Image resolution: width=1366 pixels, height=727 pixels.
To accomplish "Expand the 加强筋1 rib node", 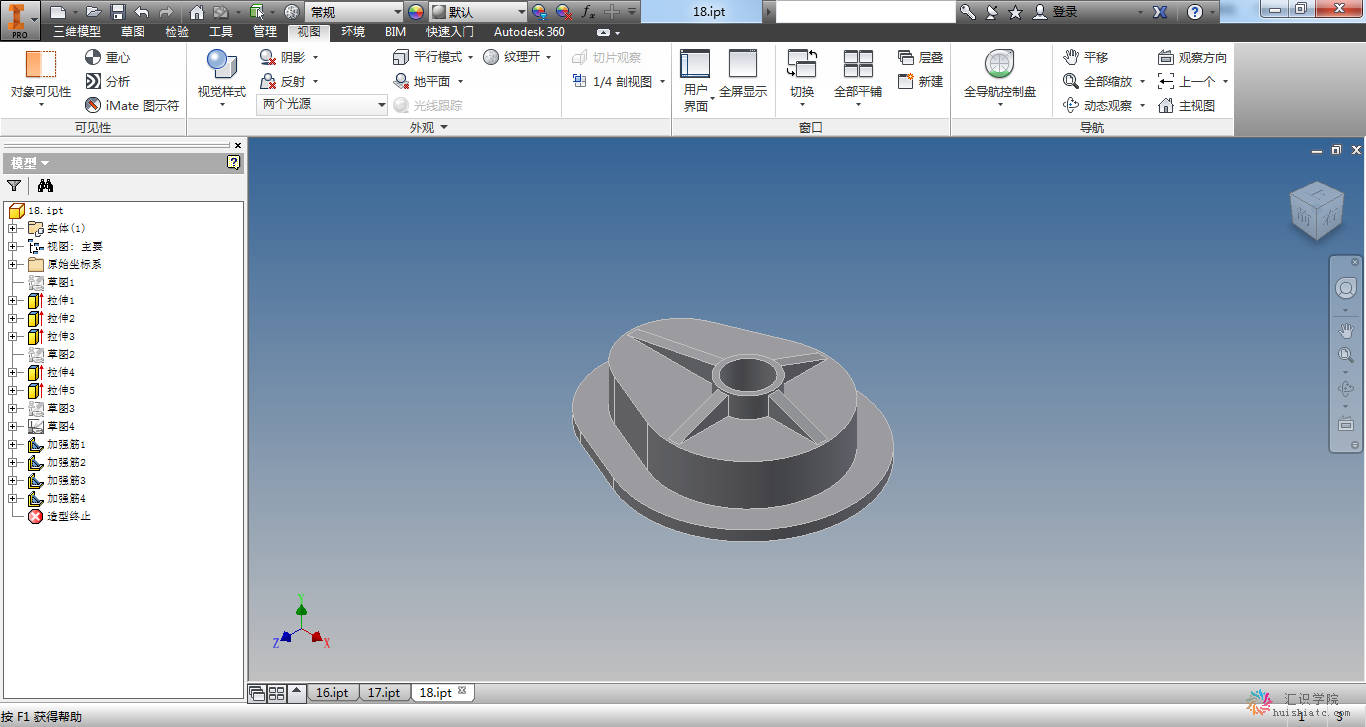I will click(x=12, y=444).
